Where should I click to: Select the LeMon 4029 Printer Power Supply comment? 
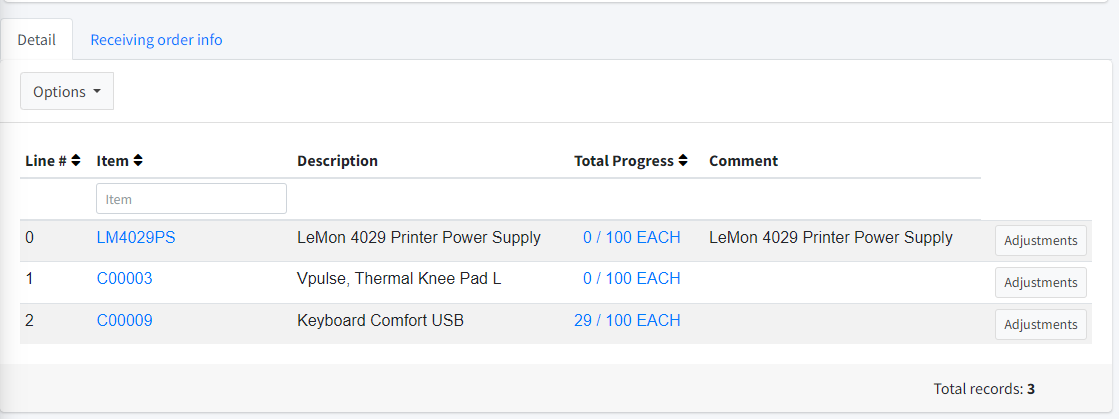tap(830, 238)
